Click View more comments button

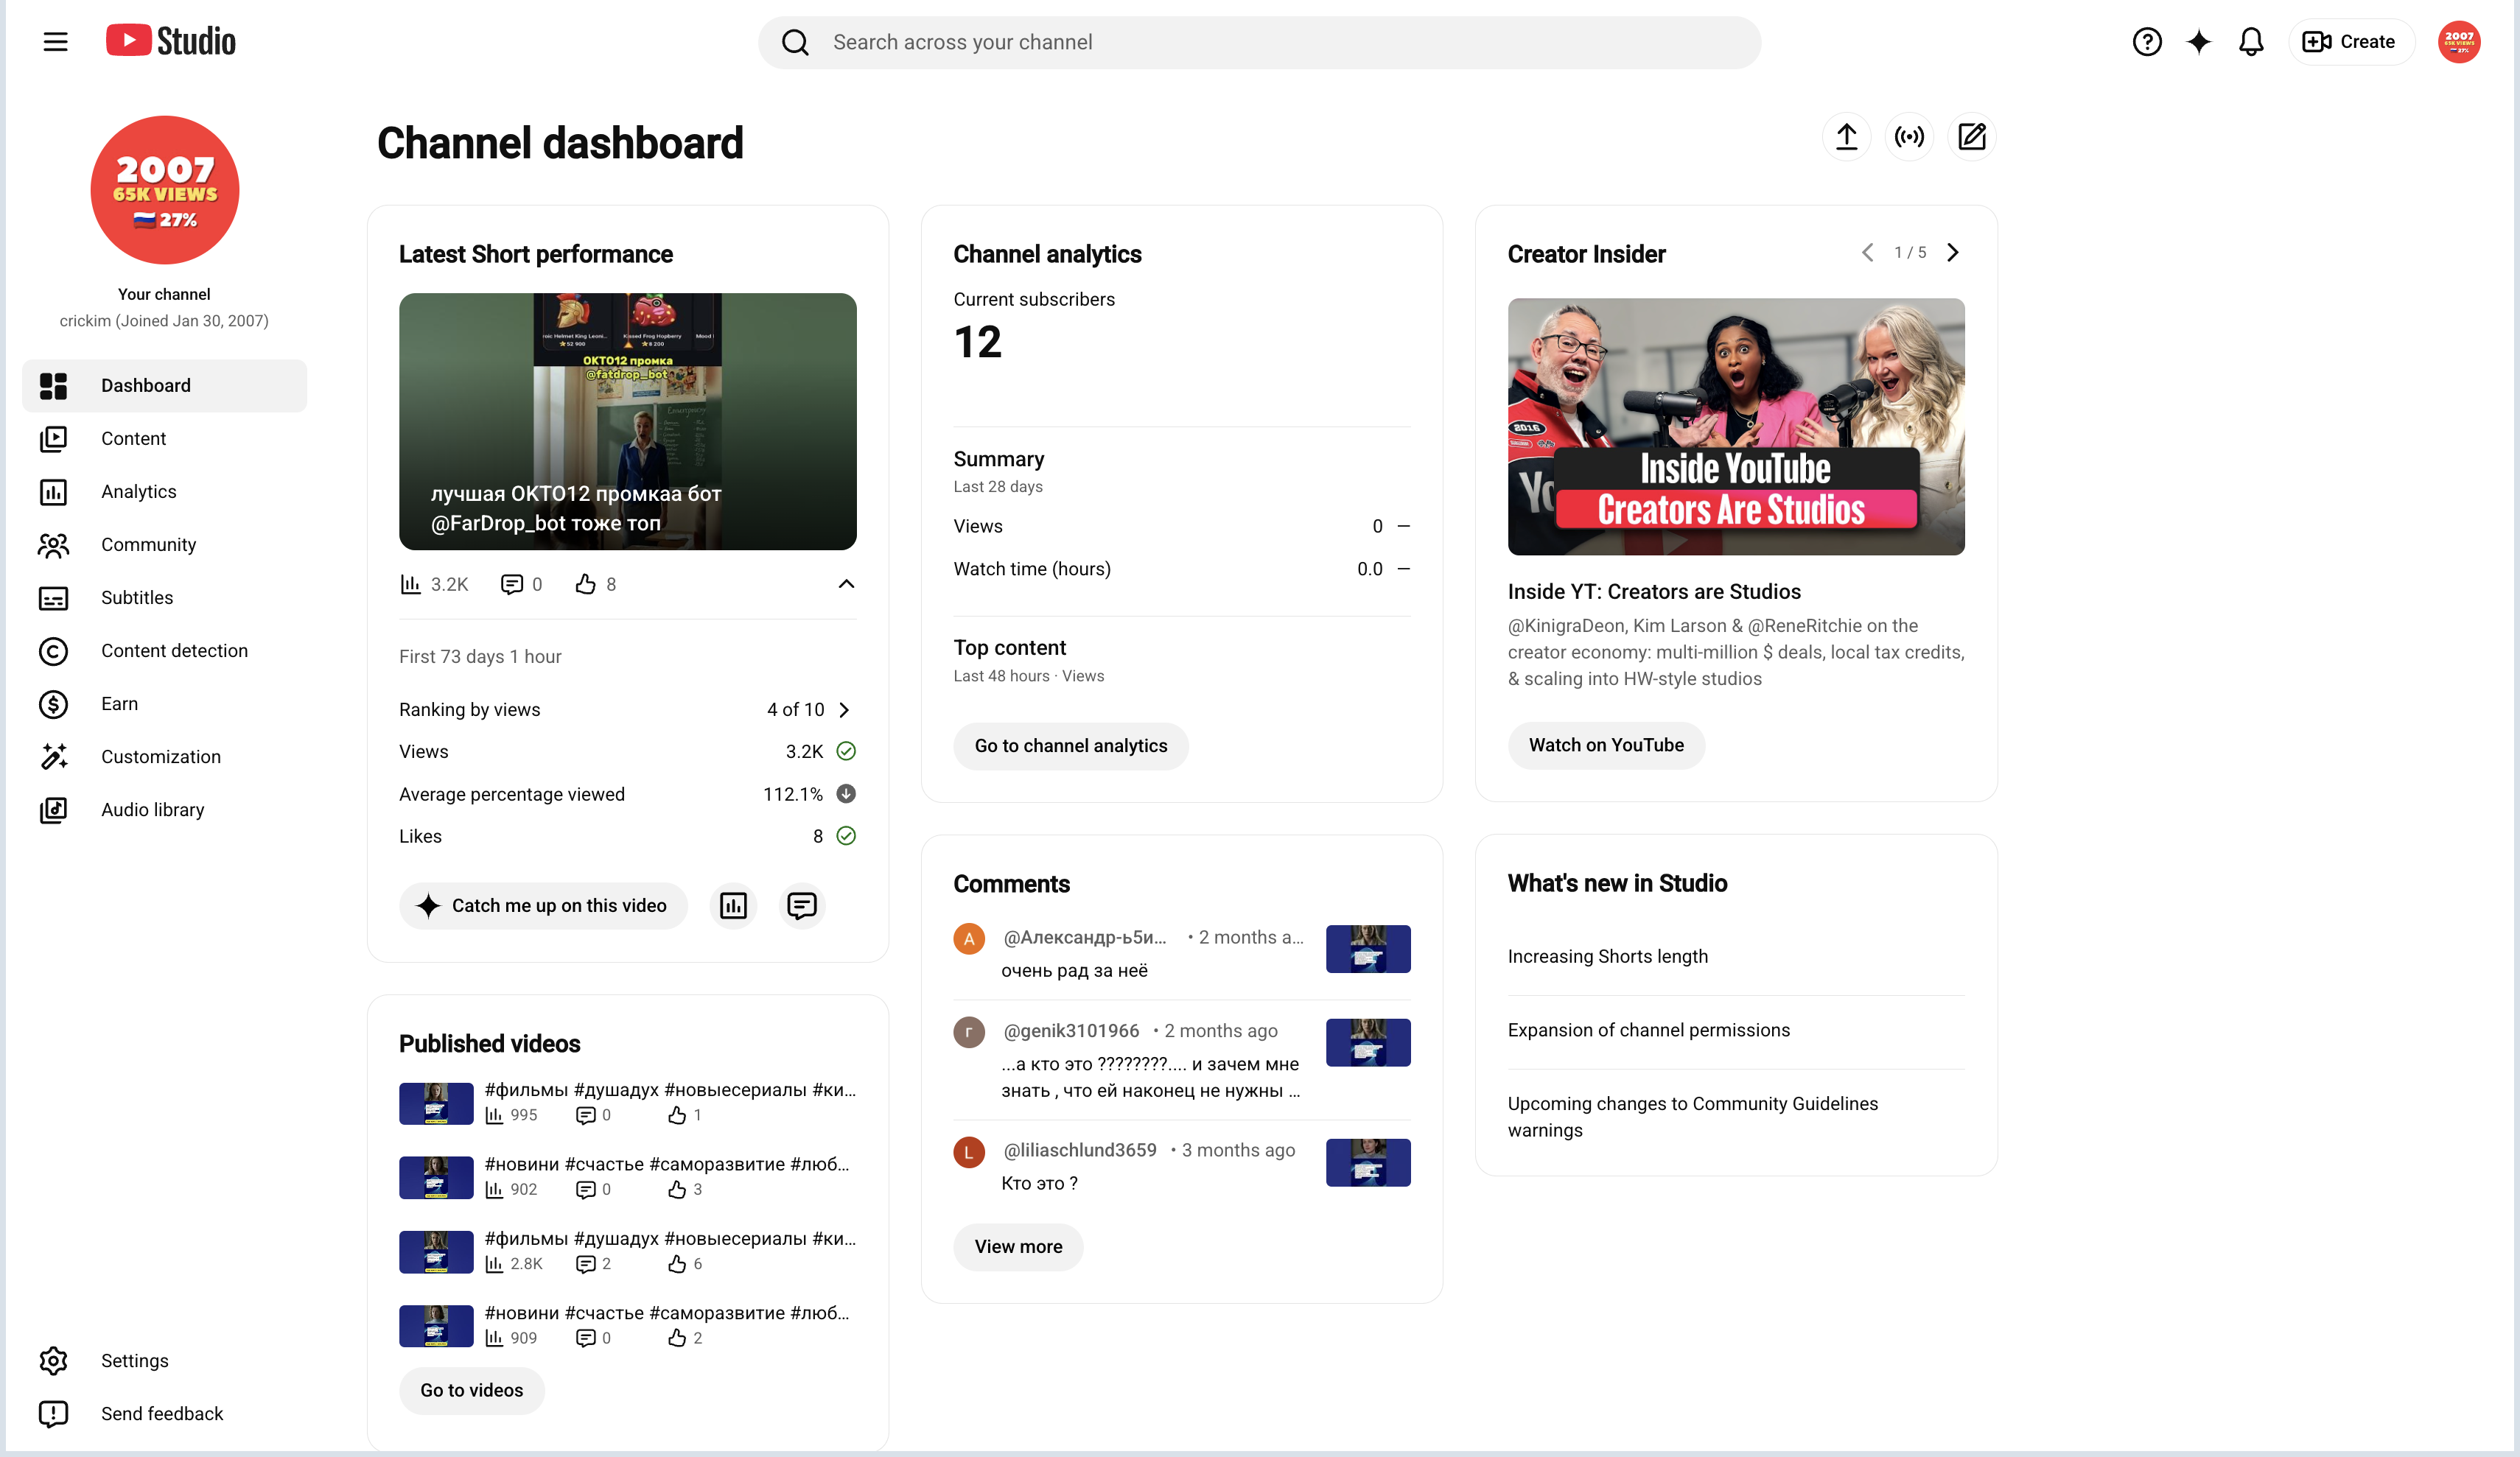click(x=1018, y=1248)
